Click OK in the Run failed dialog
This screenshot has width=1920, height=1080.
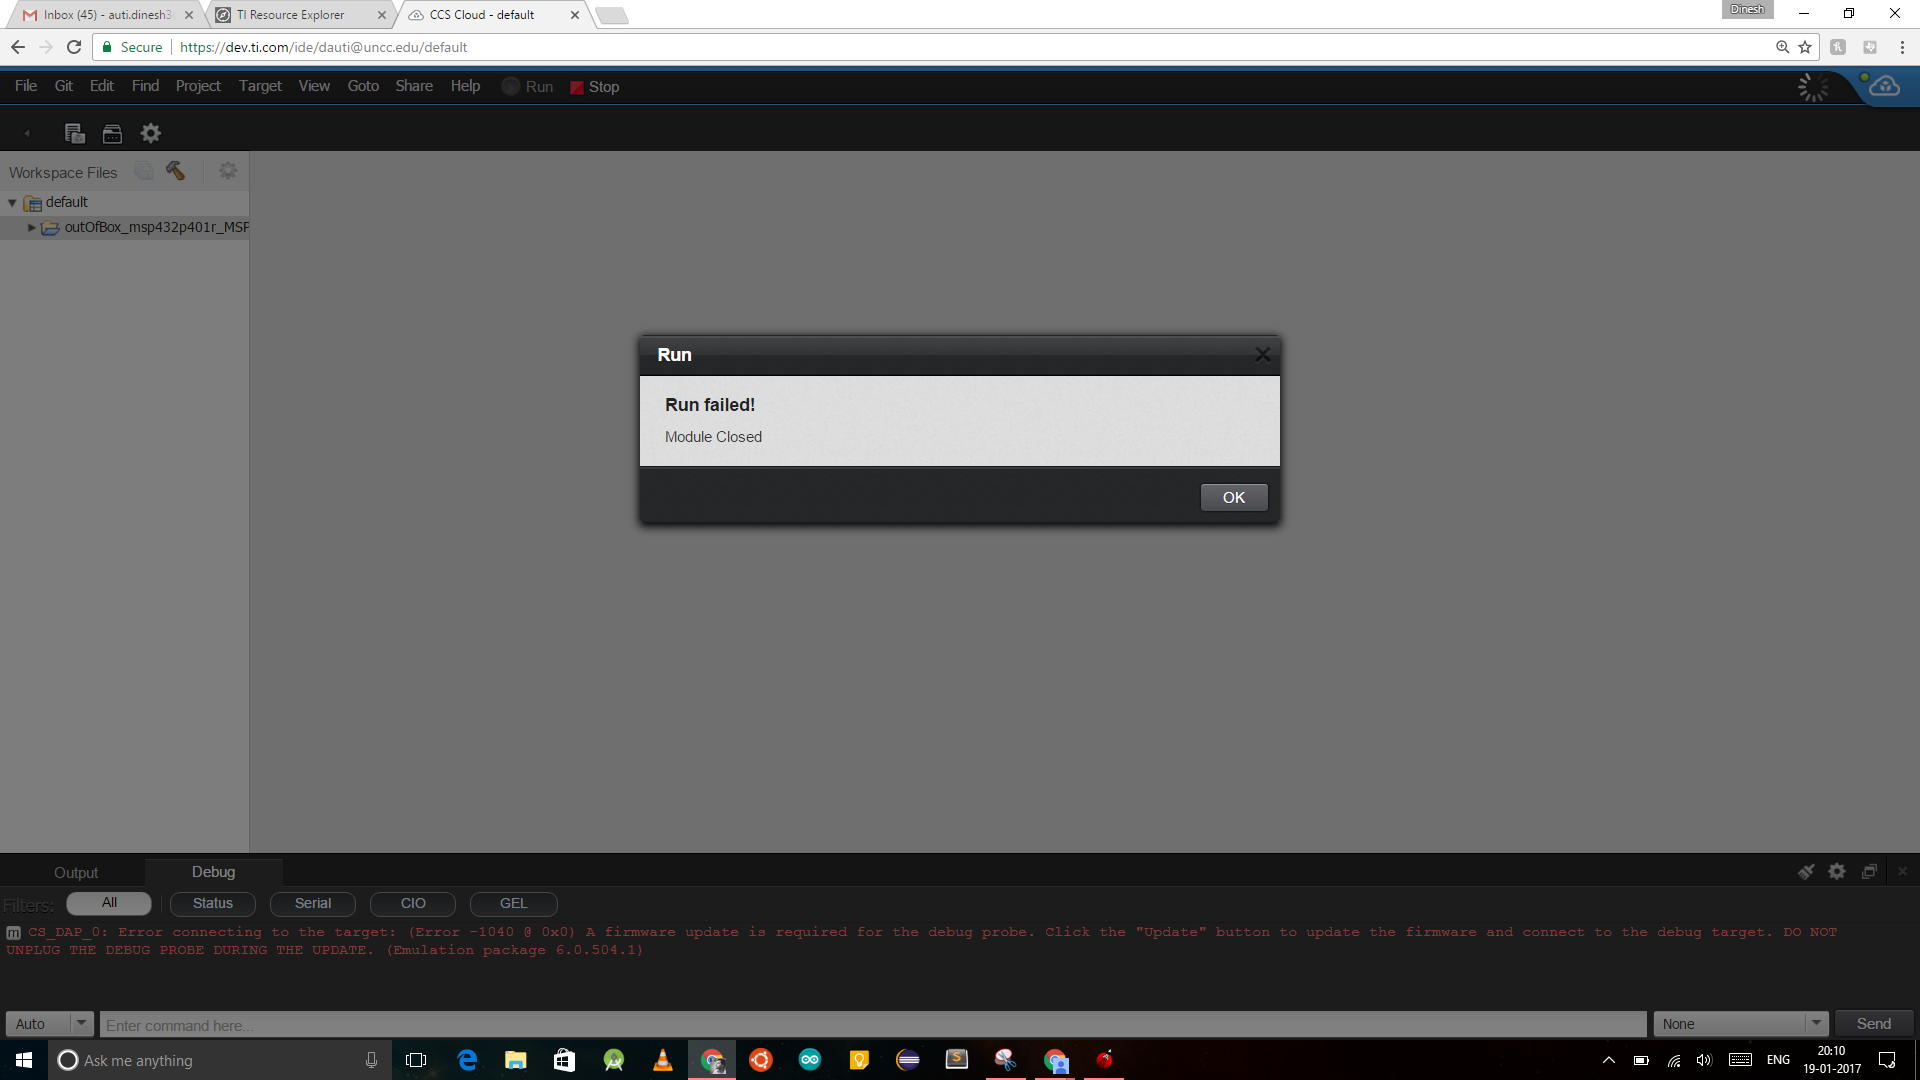pyautogui.click(x=1233, y=497)
